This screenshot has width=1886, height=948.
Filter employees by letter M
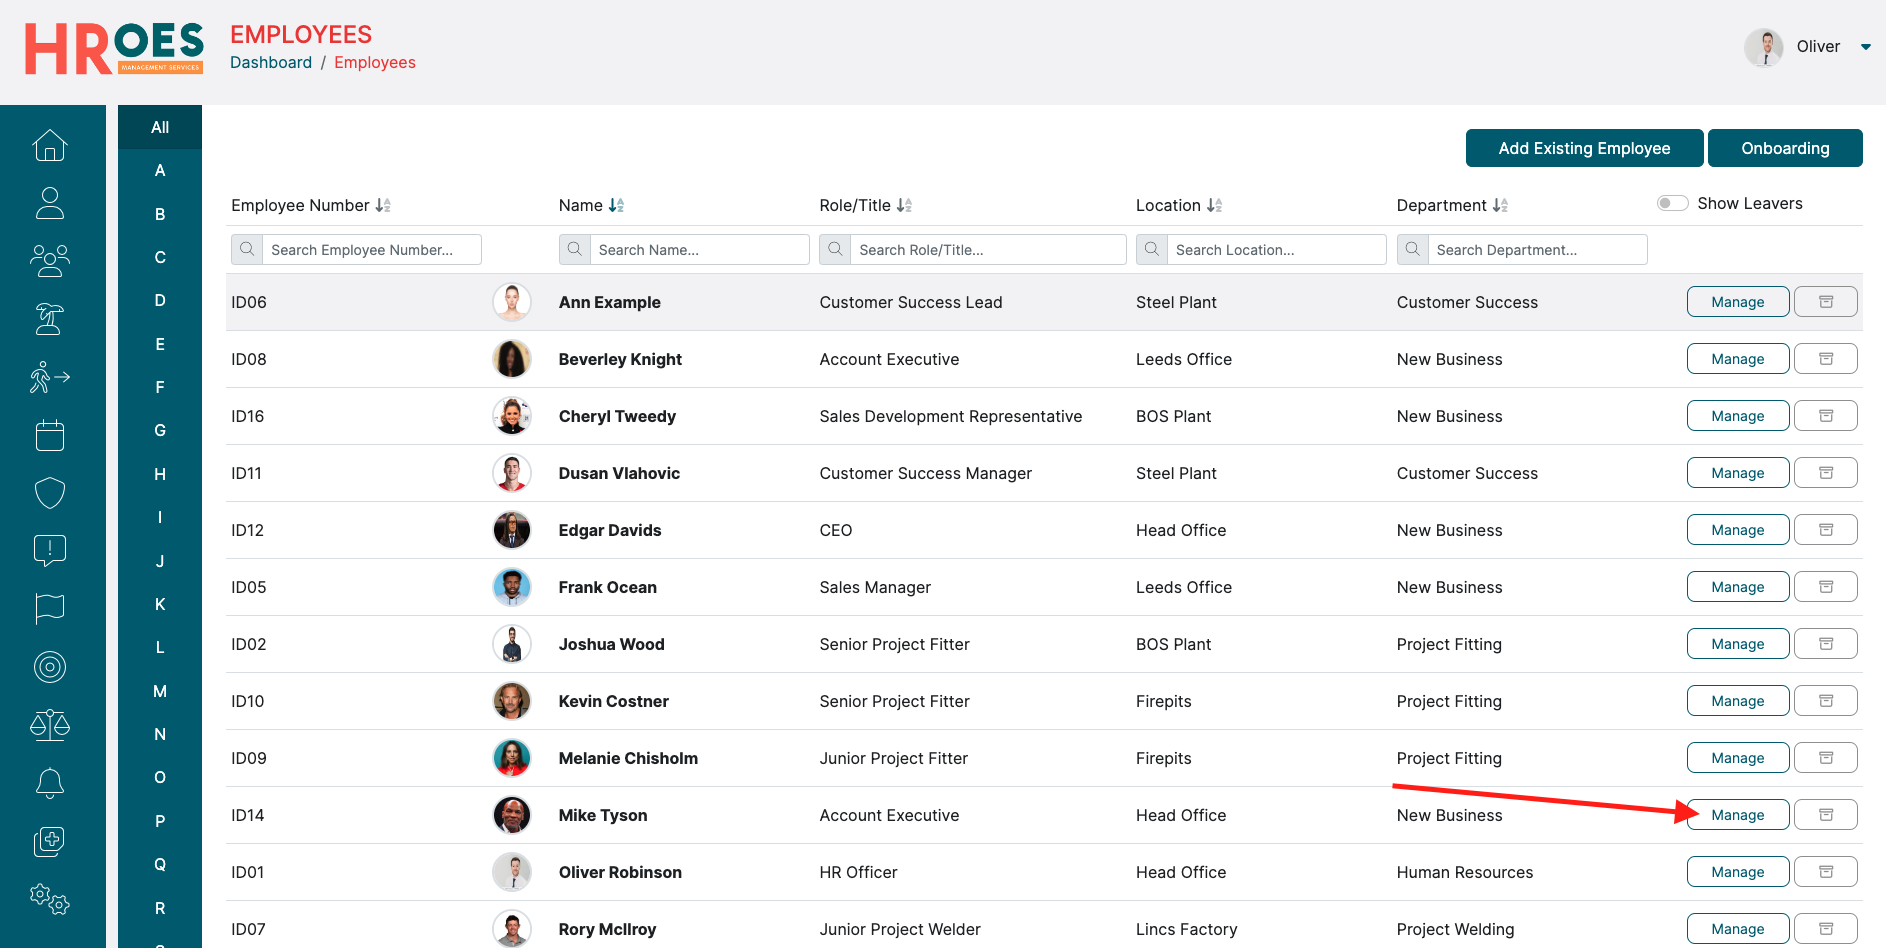tap(160, 691)
